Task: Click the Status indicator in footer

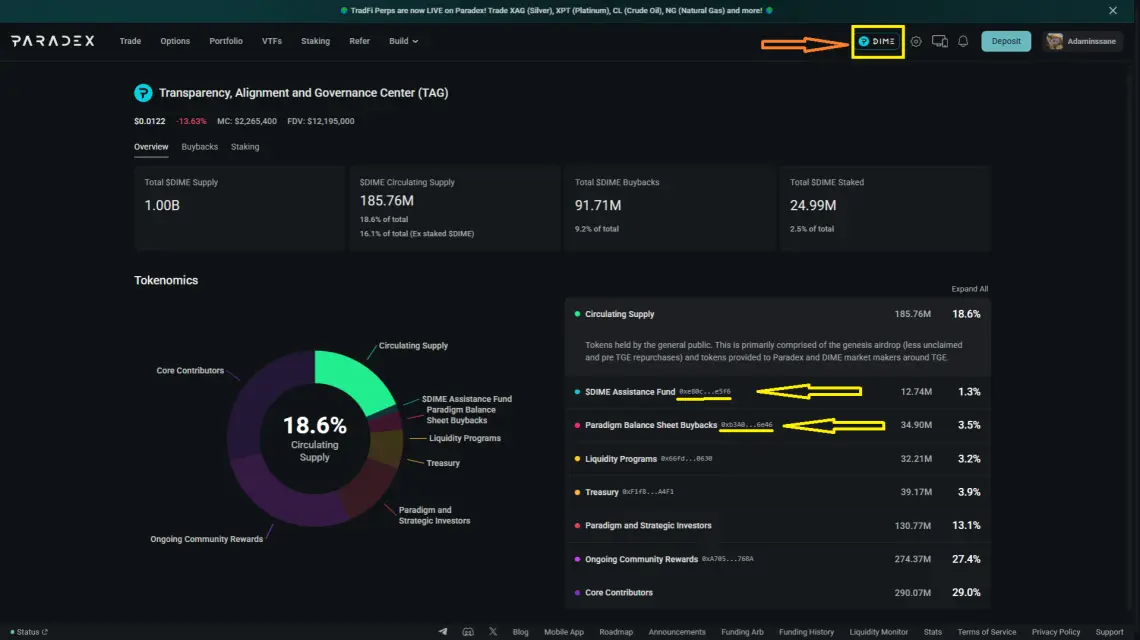Action: point(29,632)
